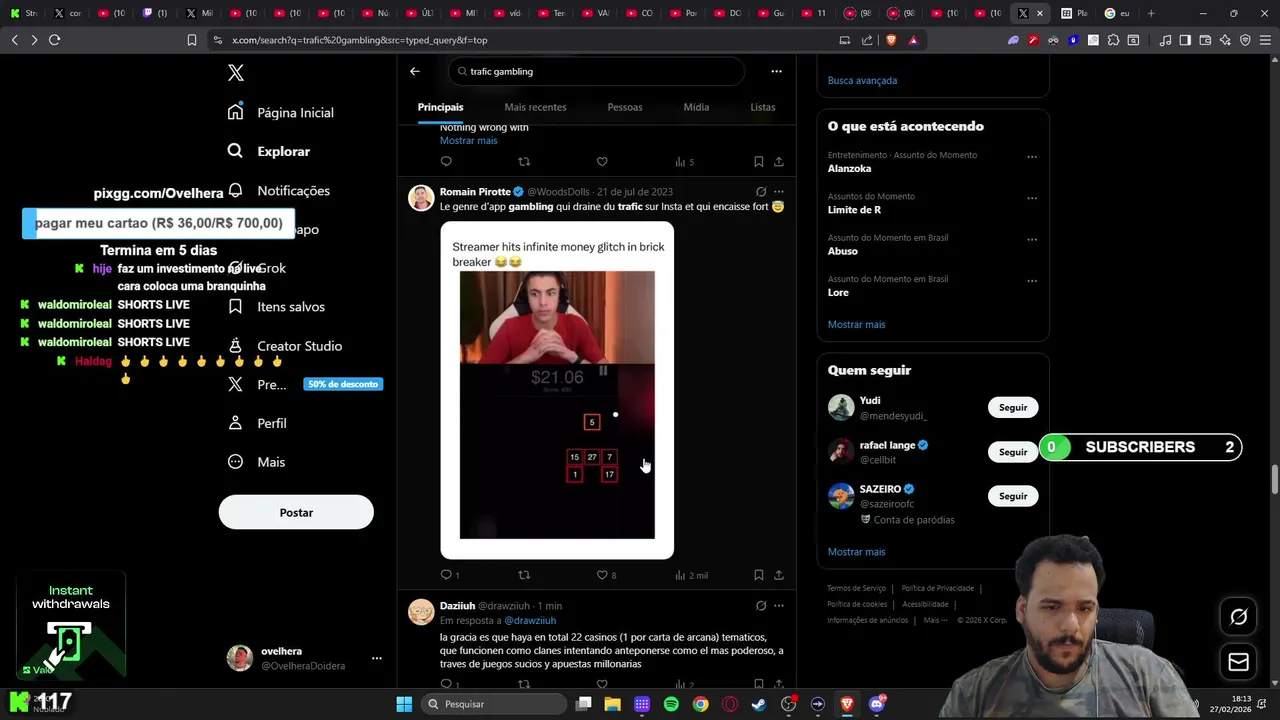Open the Notificações bell icon
The height and width of the screenshot is (720, 1280).
coord(235,190)
